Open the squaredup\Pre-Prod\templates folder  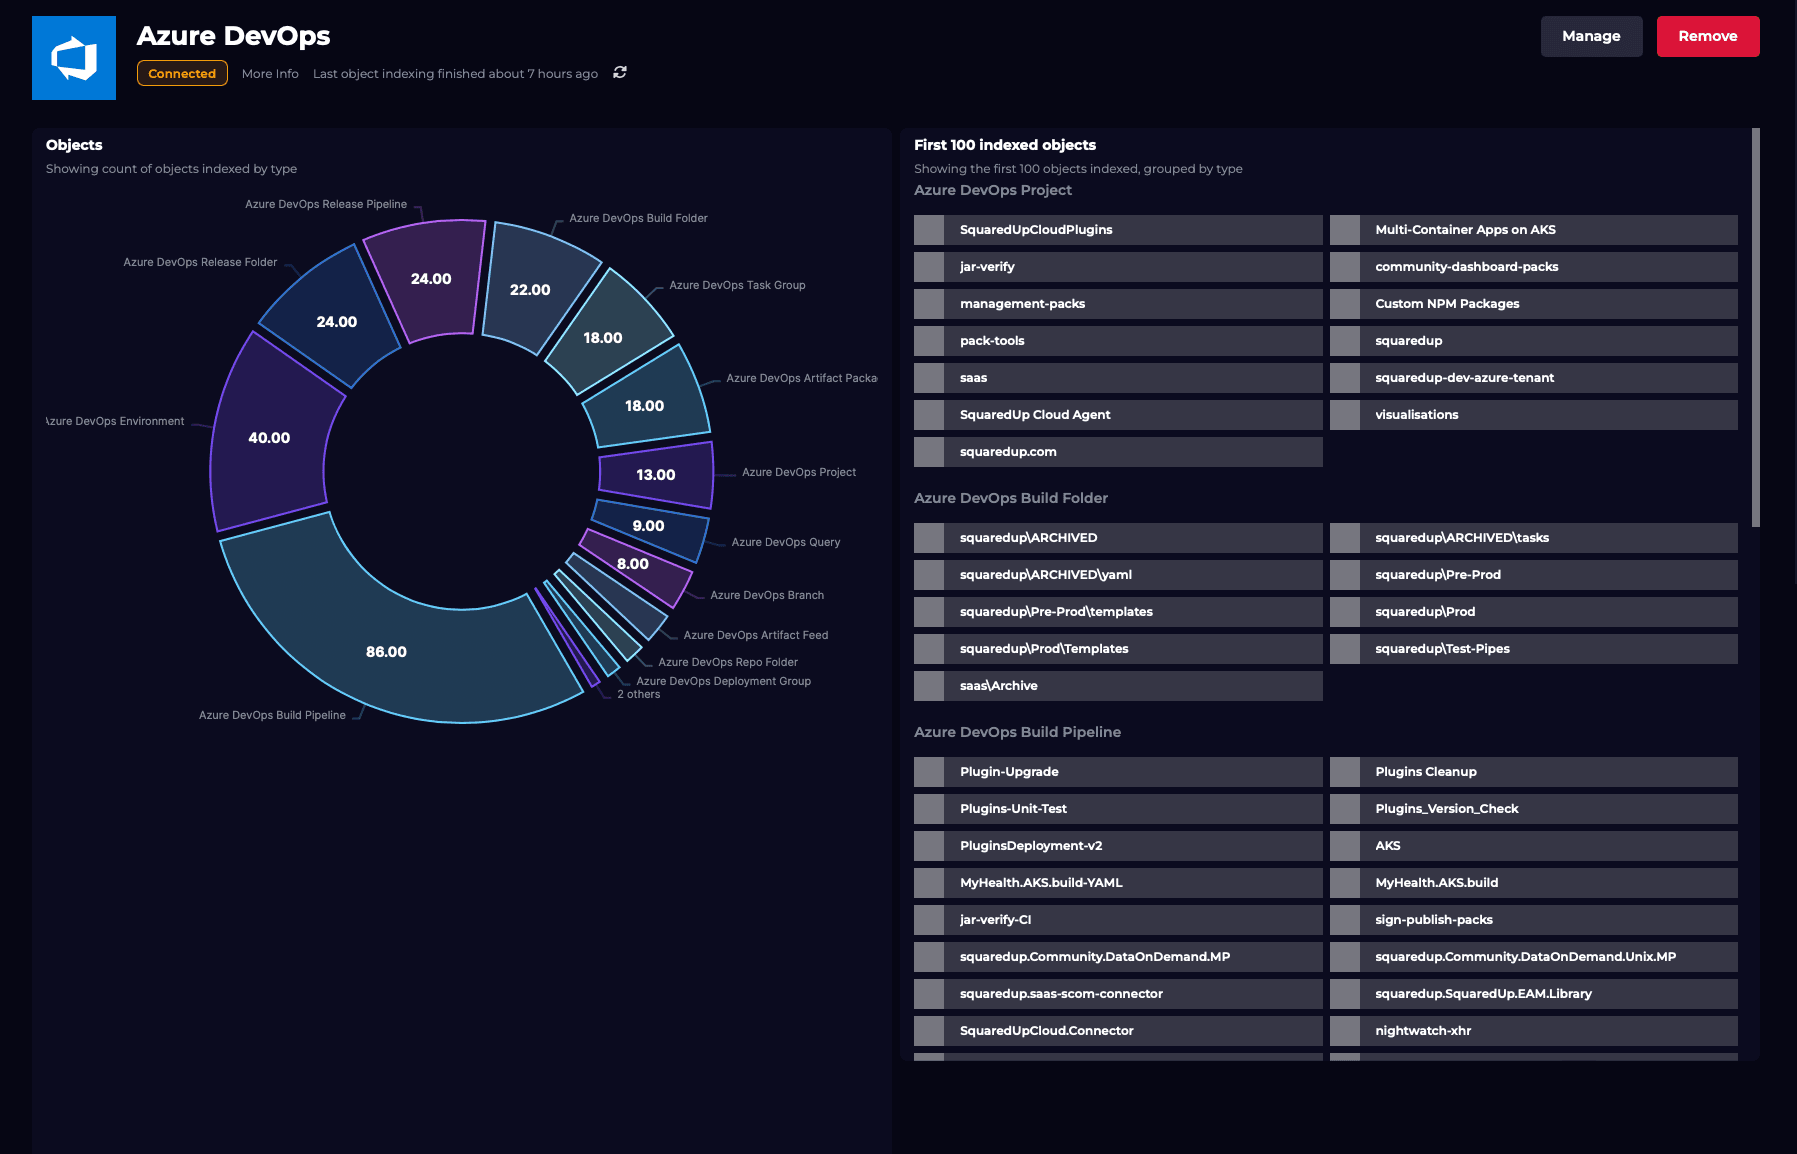tap(1118, 612)
